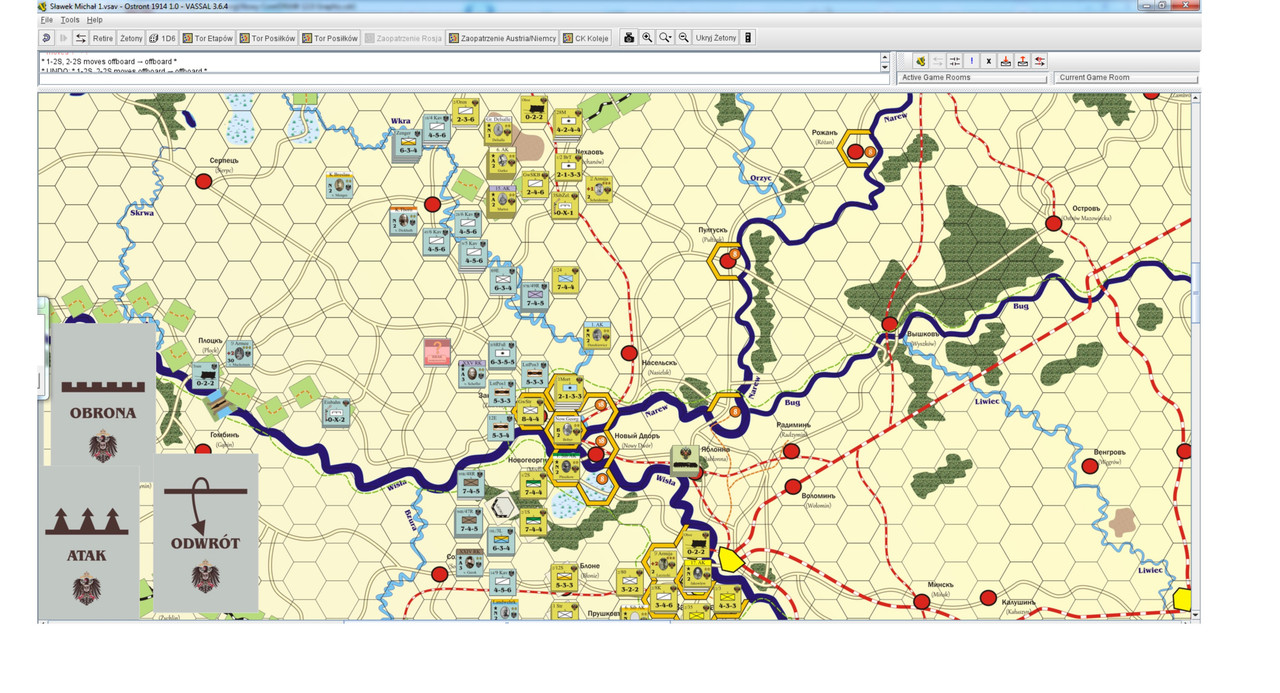This screenshot has height=693, width=1280.
Task: Select the fortress counter at Jabłonna
Action: click(684, 462)
